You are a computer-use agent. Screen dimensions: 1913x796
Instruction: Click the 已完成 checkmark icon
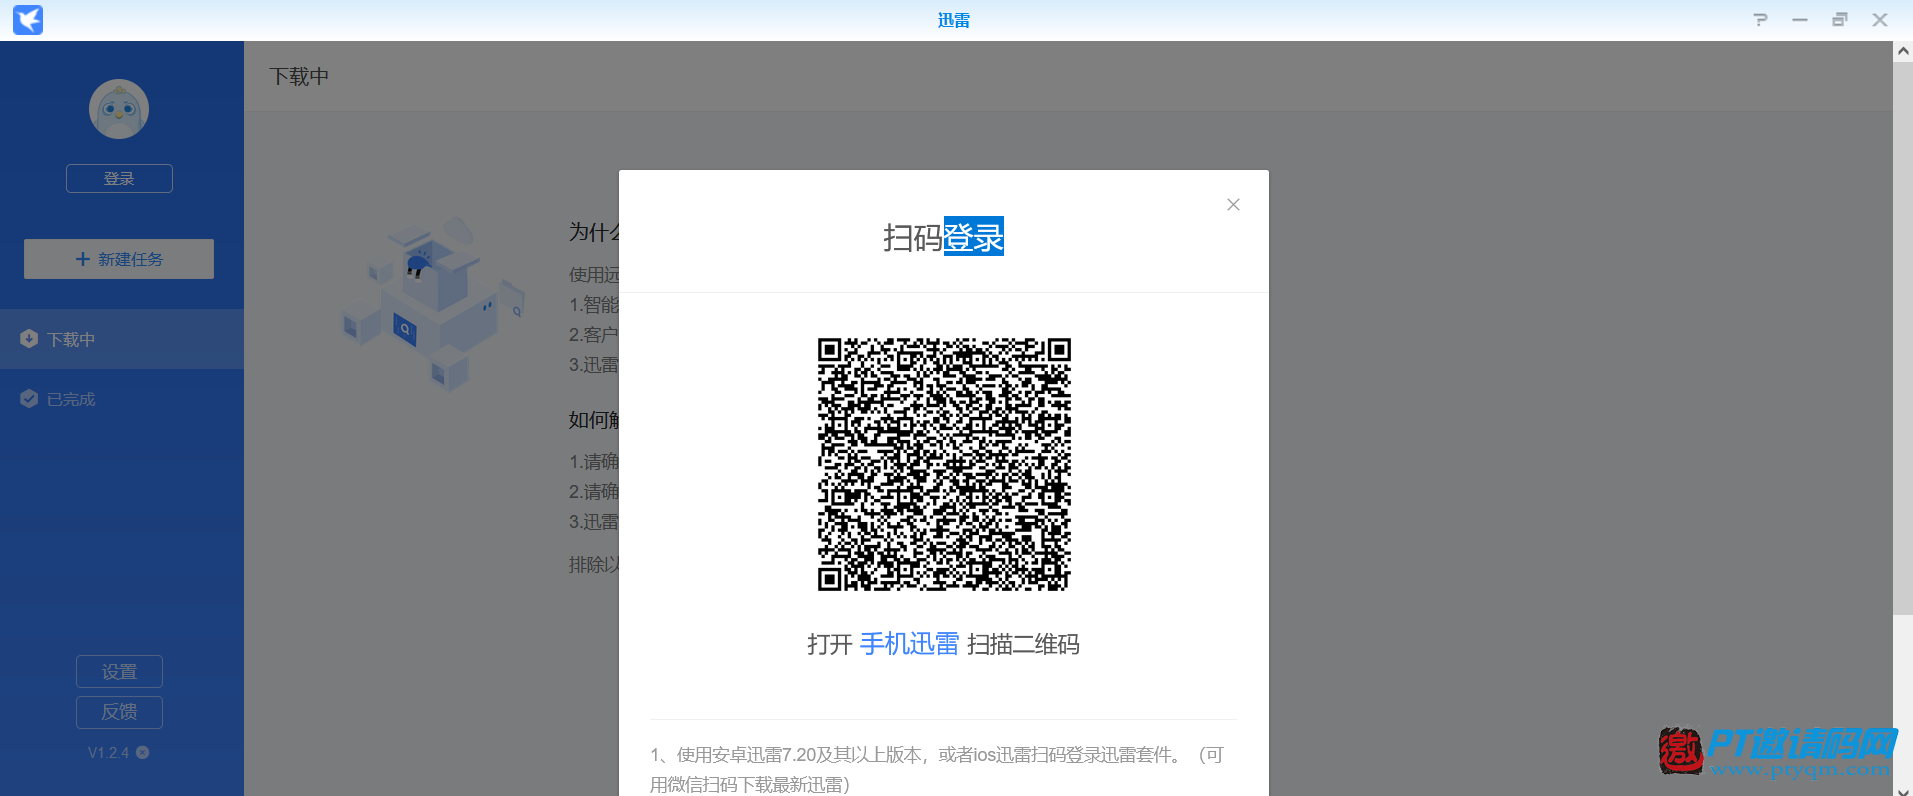(x=29, y=399)
